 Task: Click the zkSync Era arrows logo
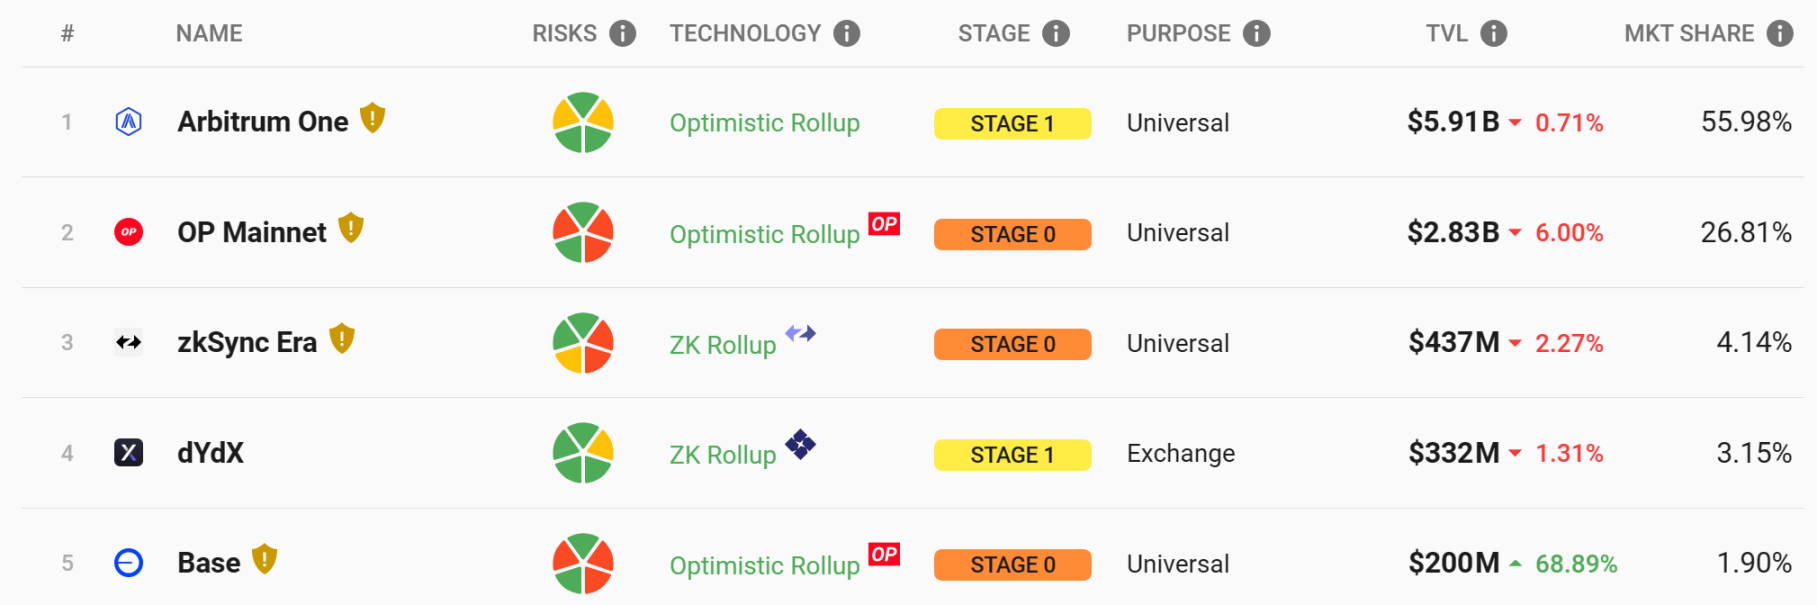click(x=129, y=343)
